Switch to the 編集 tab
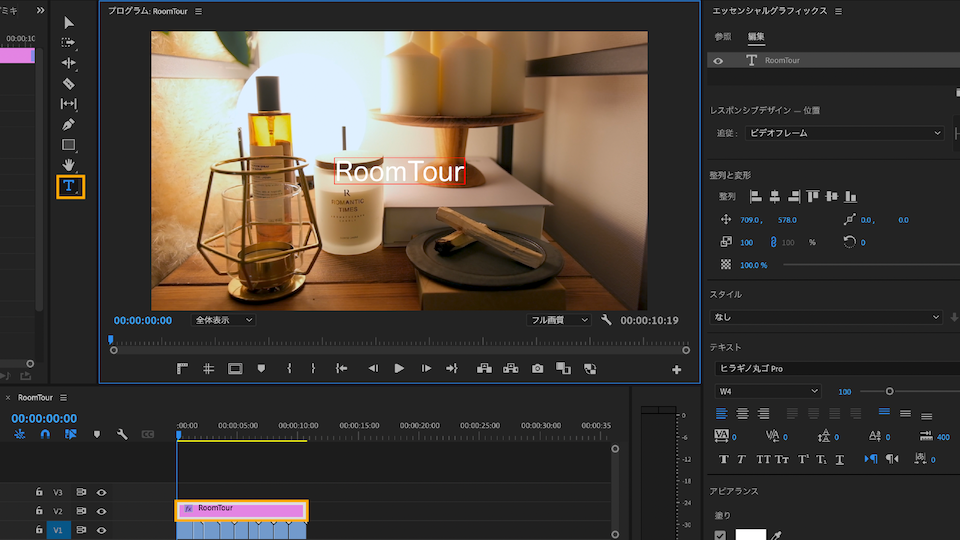The width and height of the screenshot is (960, 540). click(x=756, y=37)
